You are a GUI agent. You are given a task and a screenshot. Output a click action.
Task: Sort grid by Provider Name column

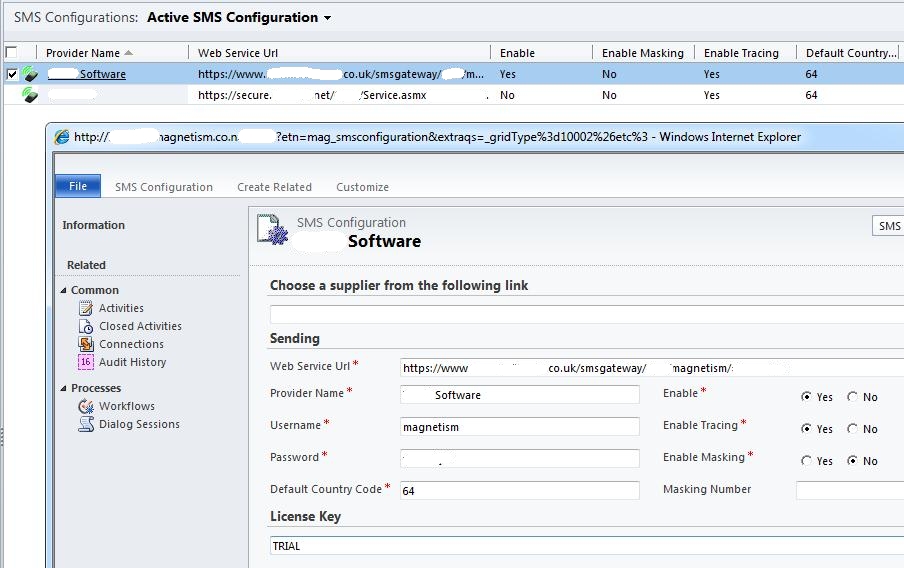point(83,53)
